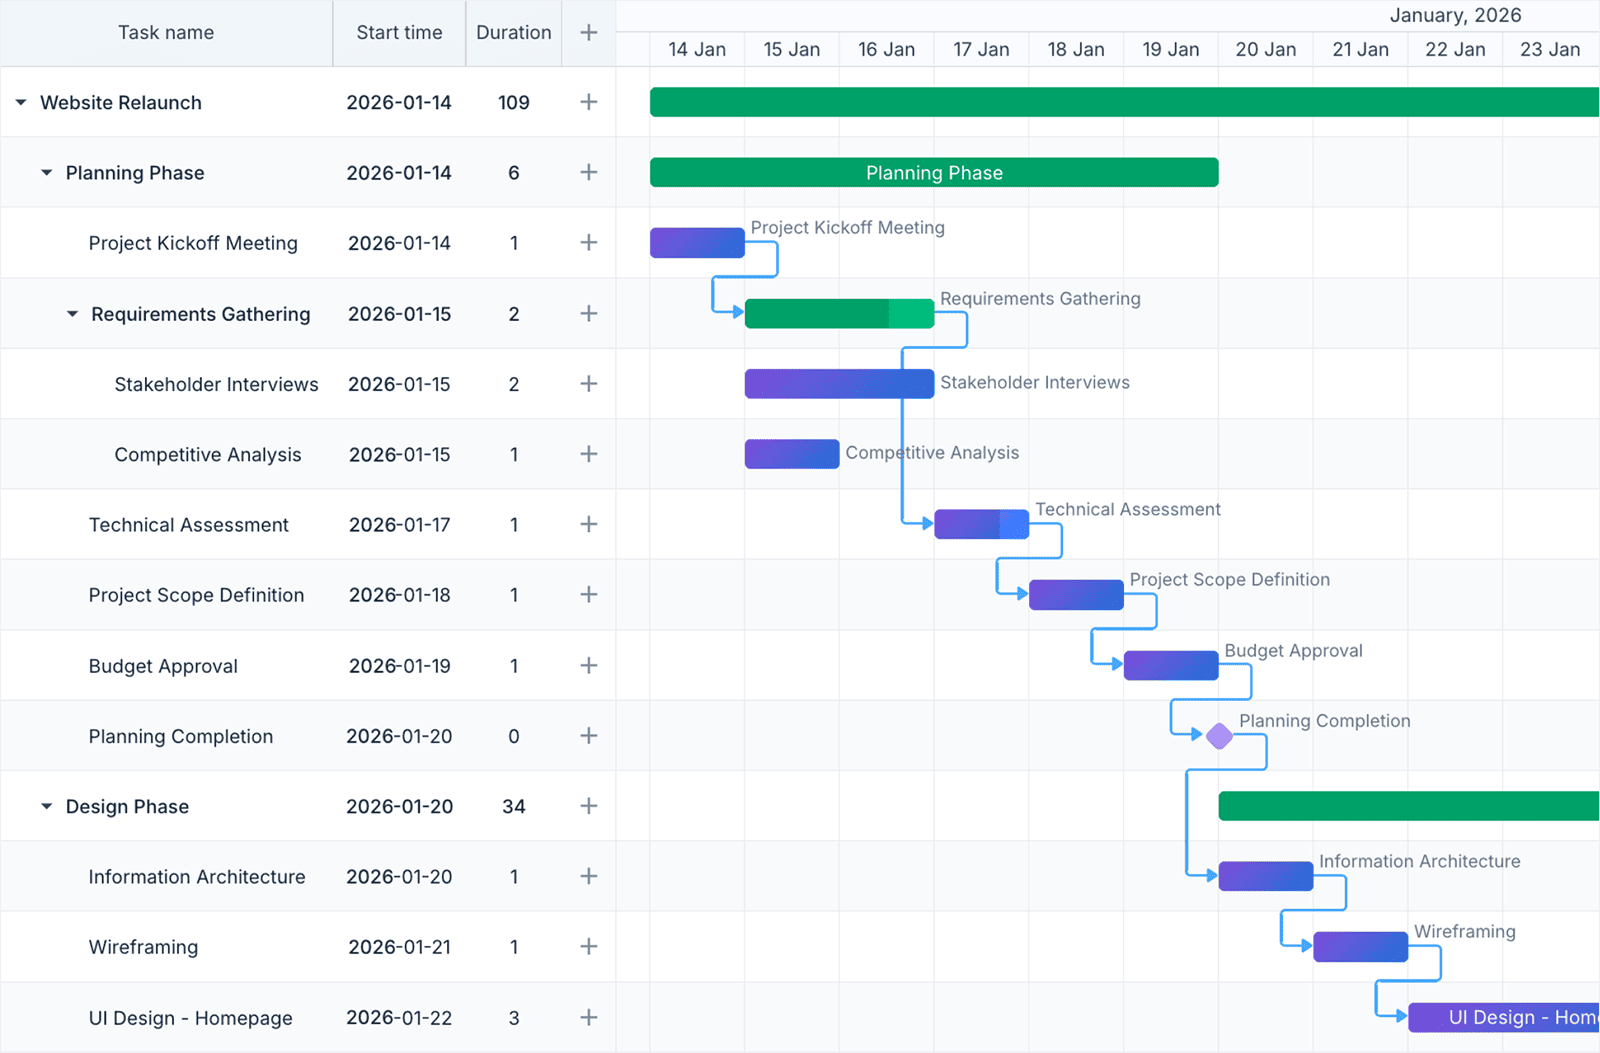Click the plus icon for Requirements Gathering
The image size is (1600, 1053).
click(x=589, y=313)
